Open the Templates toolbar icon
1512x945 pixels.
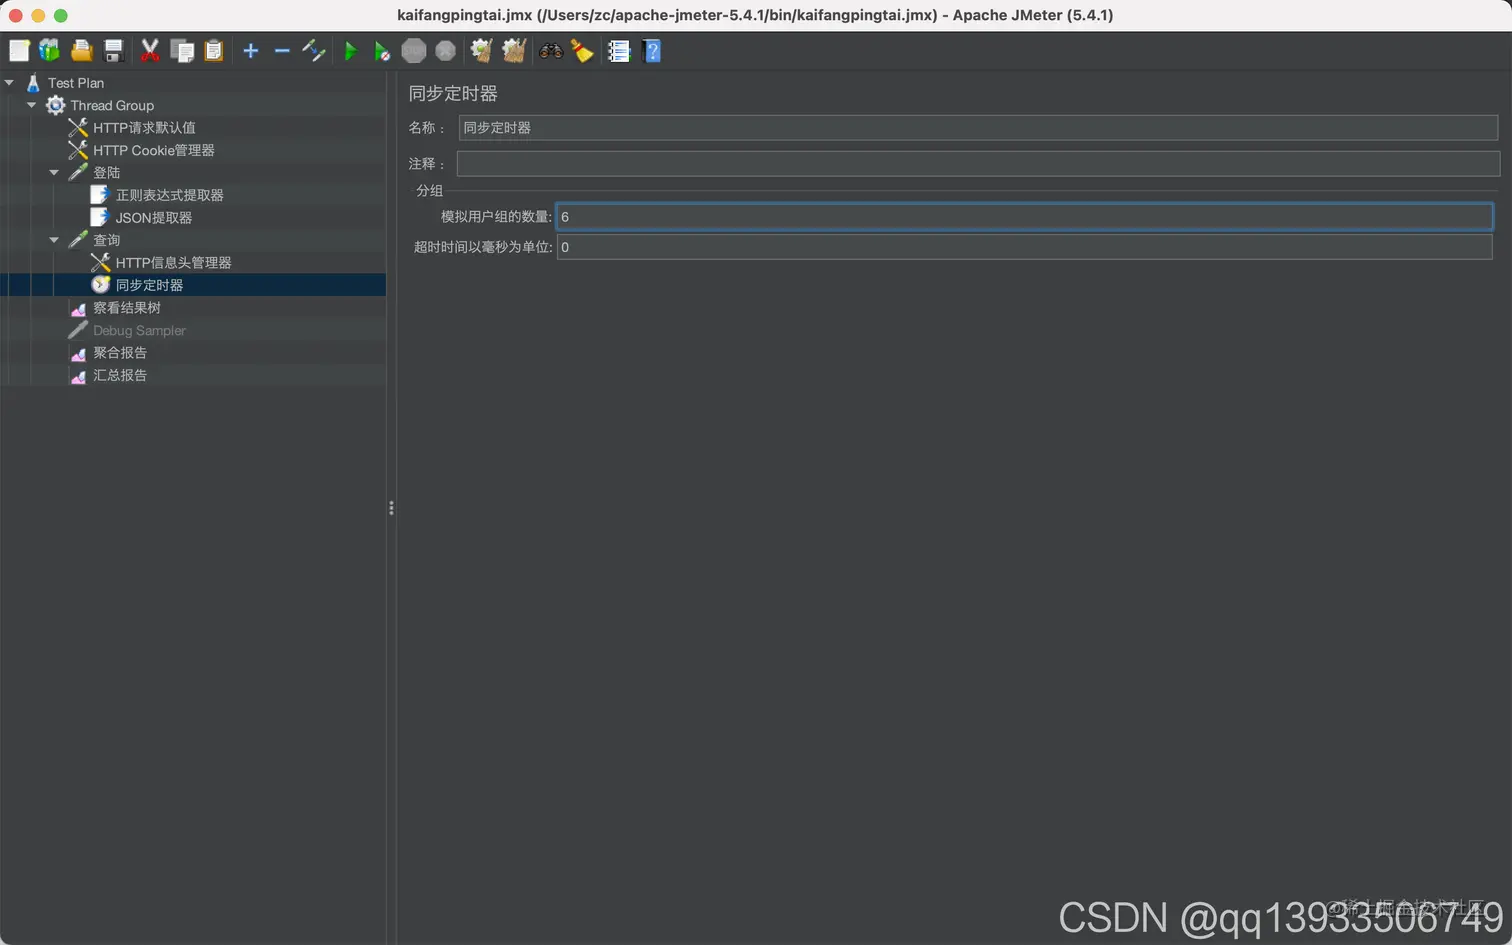pyautogui.click(x=49, y=51)
